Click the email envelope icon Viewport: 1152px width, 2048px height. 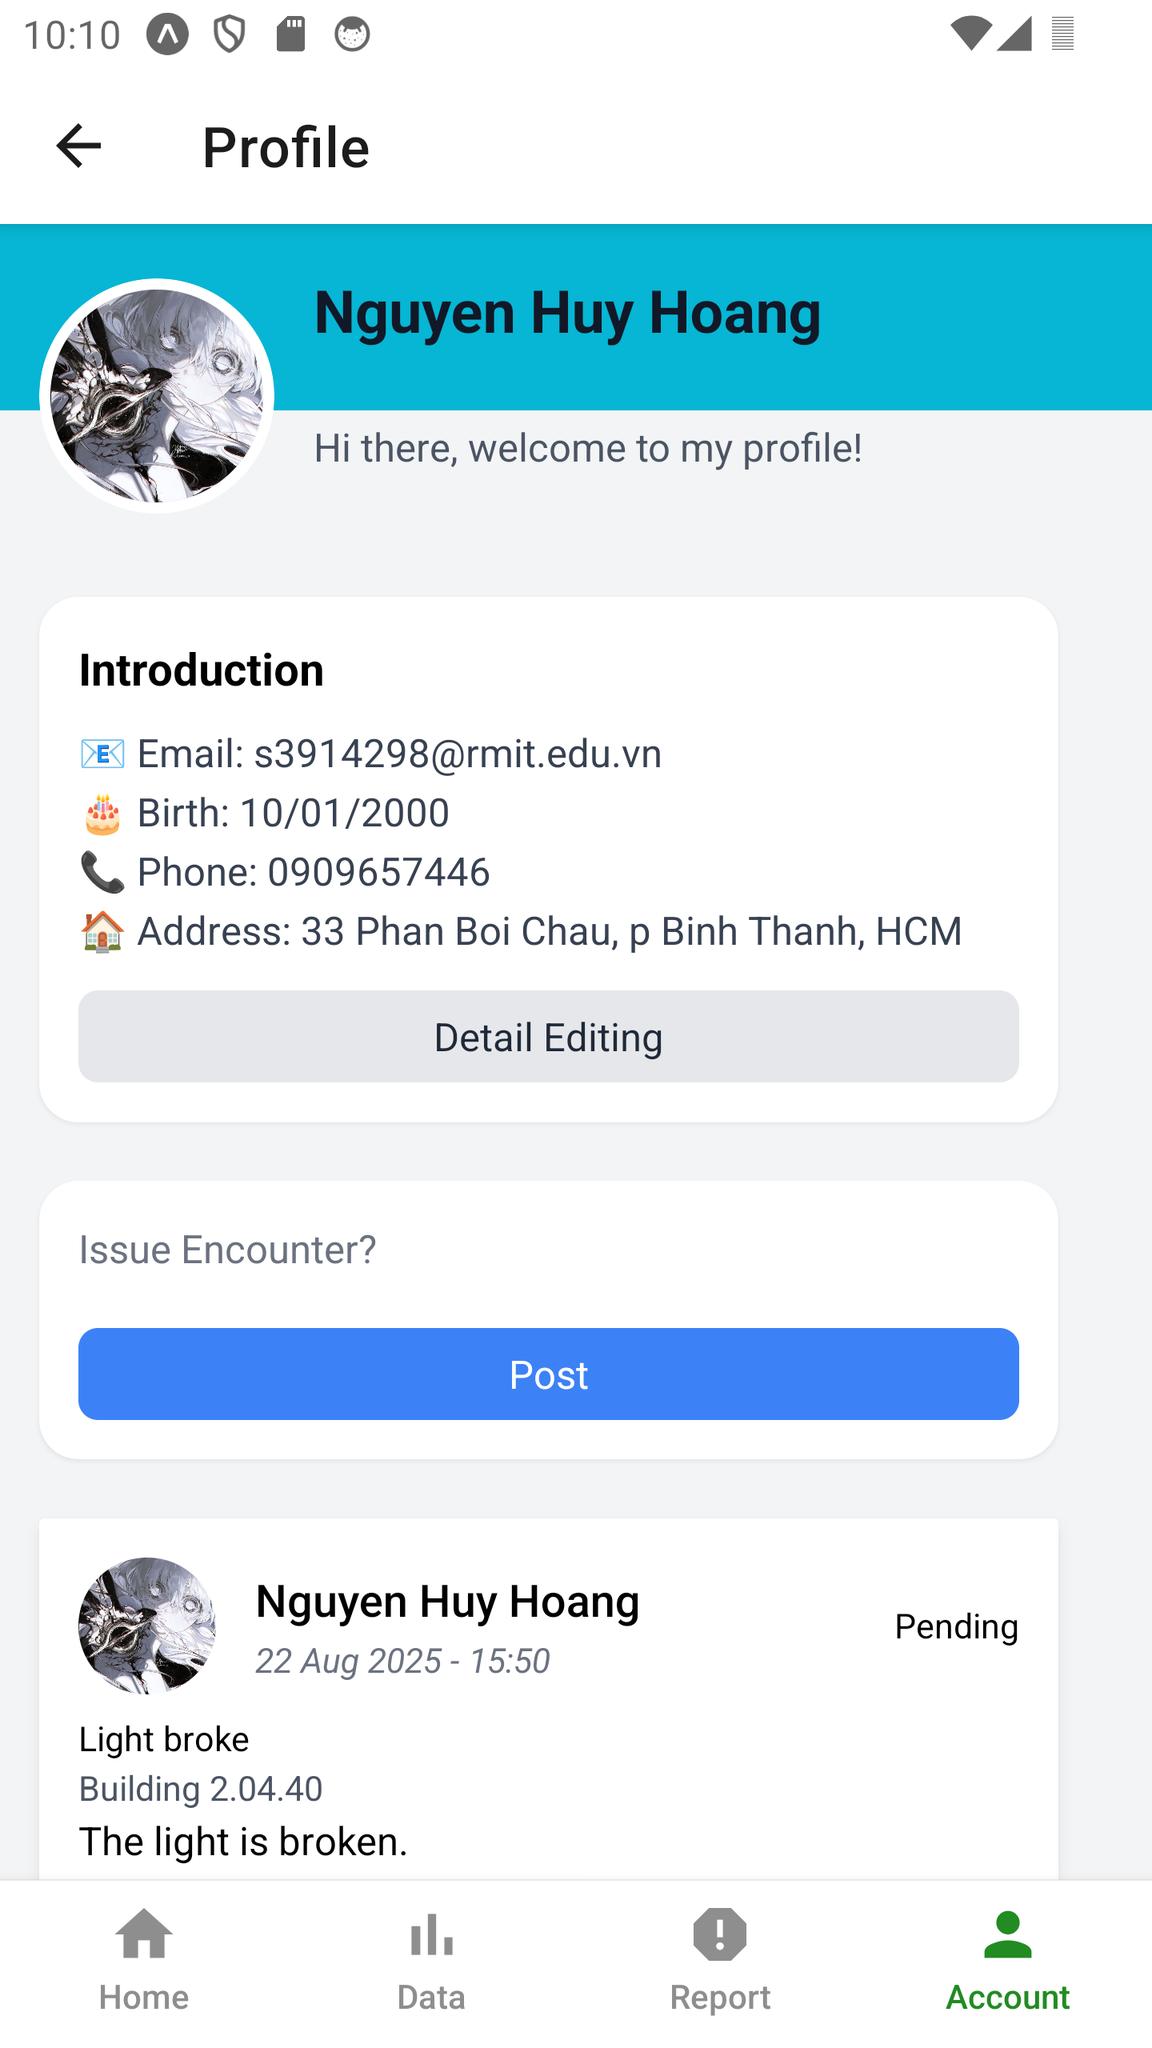102,754
